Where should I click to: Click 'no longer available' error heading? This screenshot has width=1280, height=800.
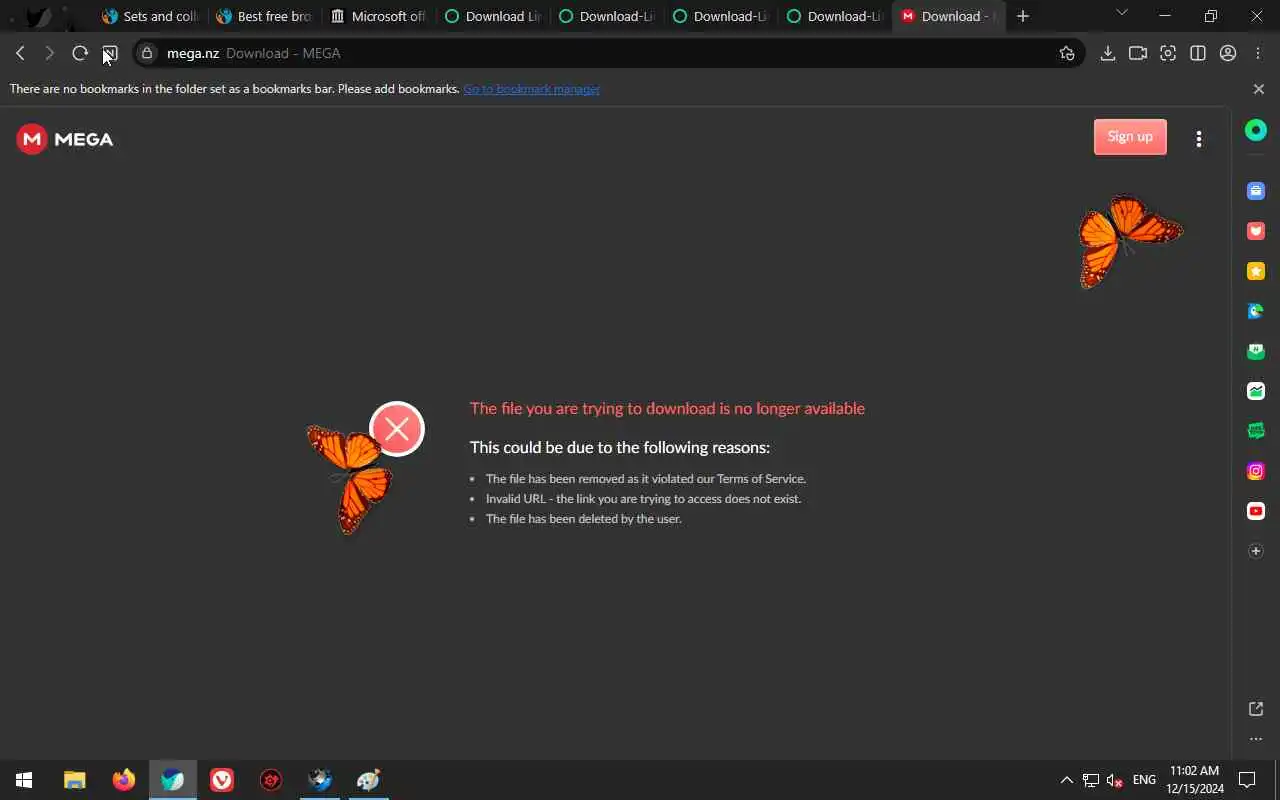[x=667, y=408]
